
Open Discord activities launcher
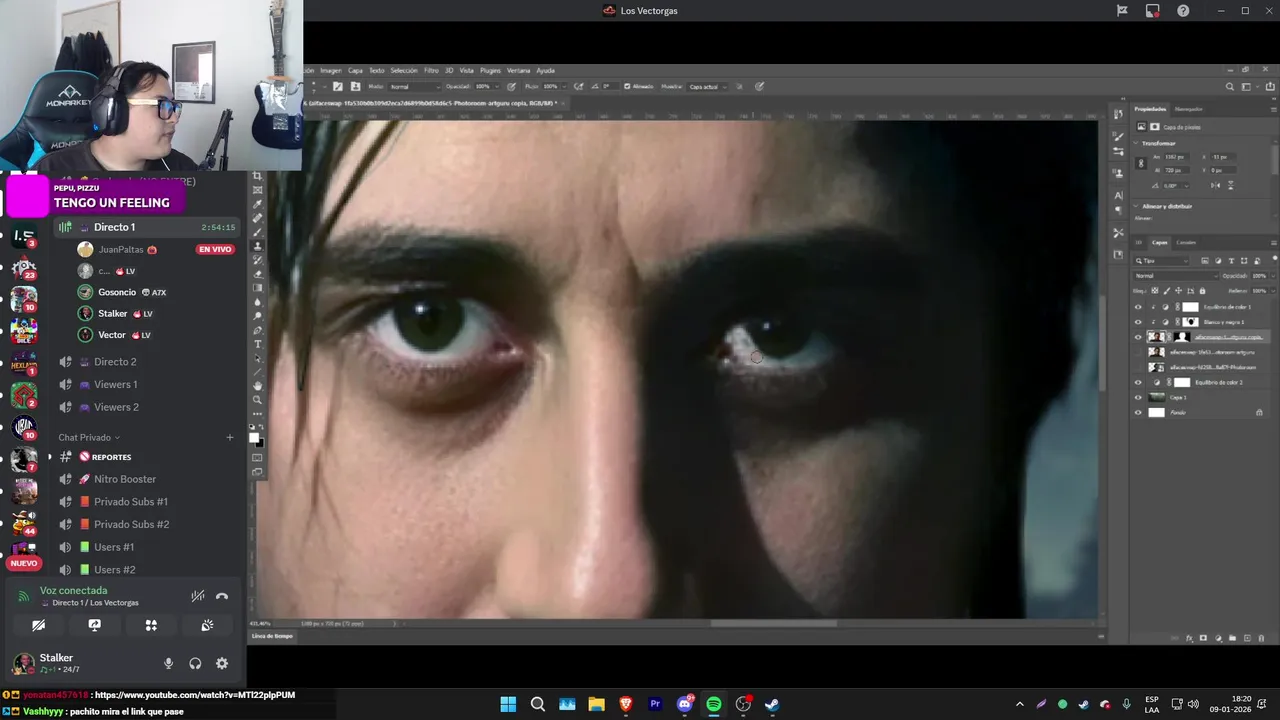click(x=151, y=625)
